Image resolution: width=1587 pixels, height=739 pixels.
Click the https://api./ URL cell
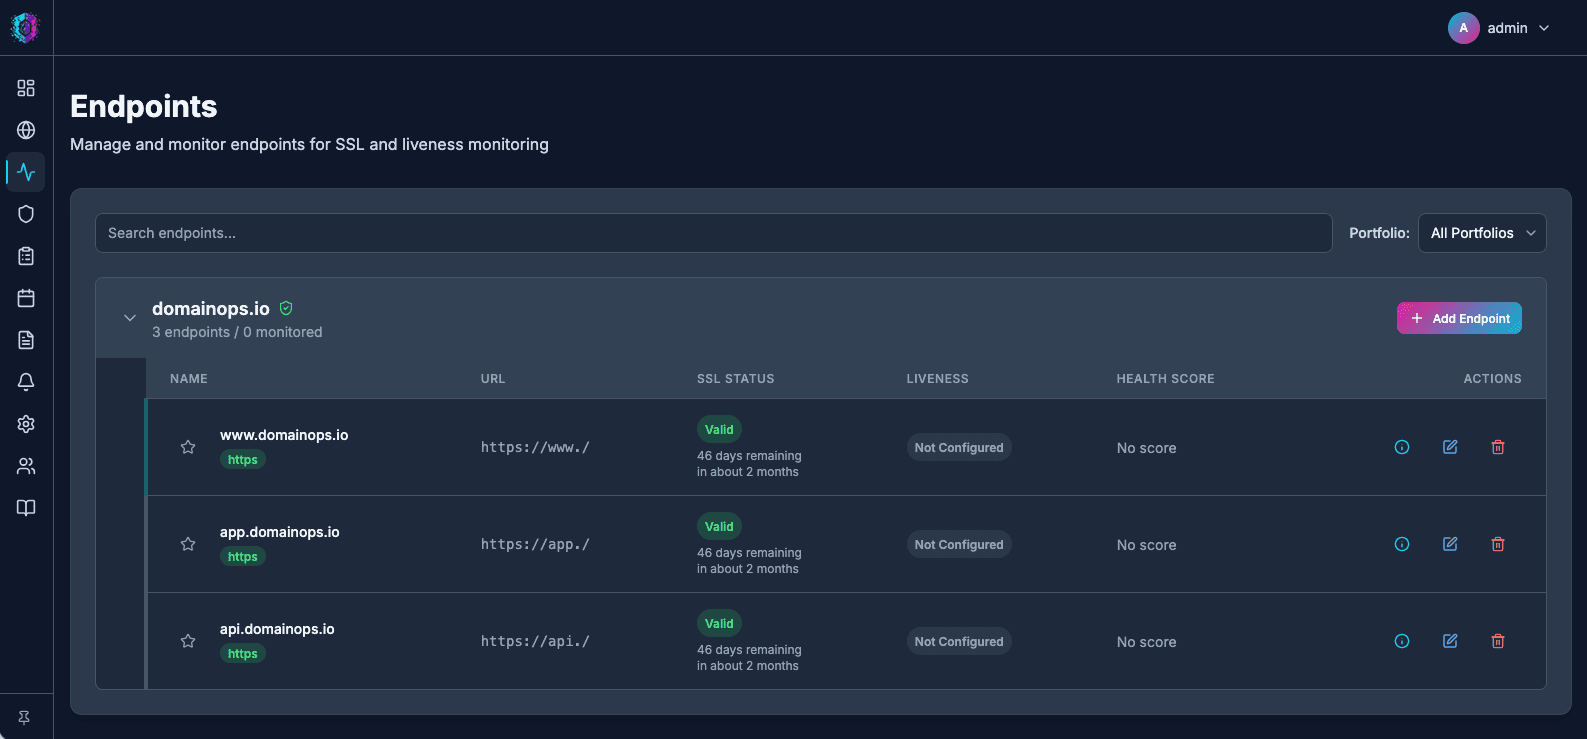(535, 641)
